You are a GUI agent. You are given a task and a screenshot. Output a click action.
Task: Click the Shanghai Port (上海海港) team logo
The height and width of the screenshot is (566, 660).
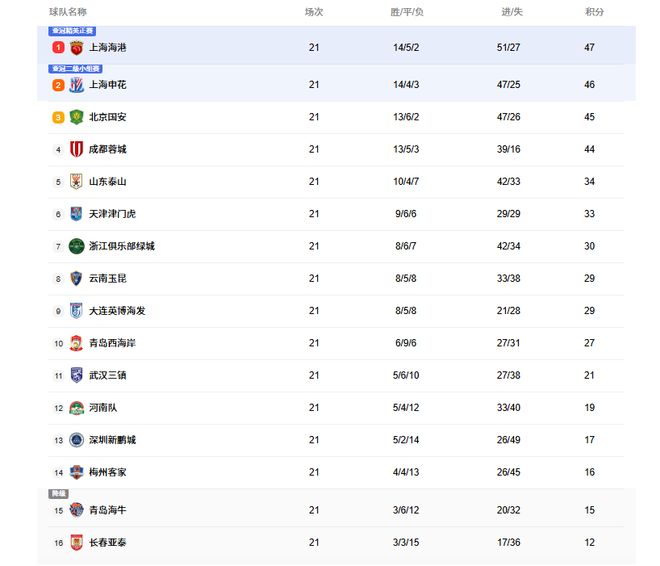click(77, 47)
